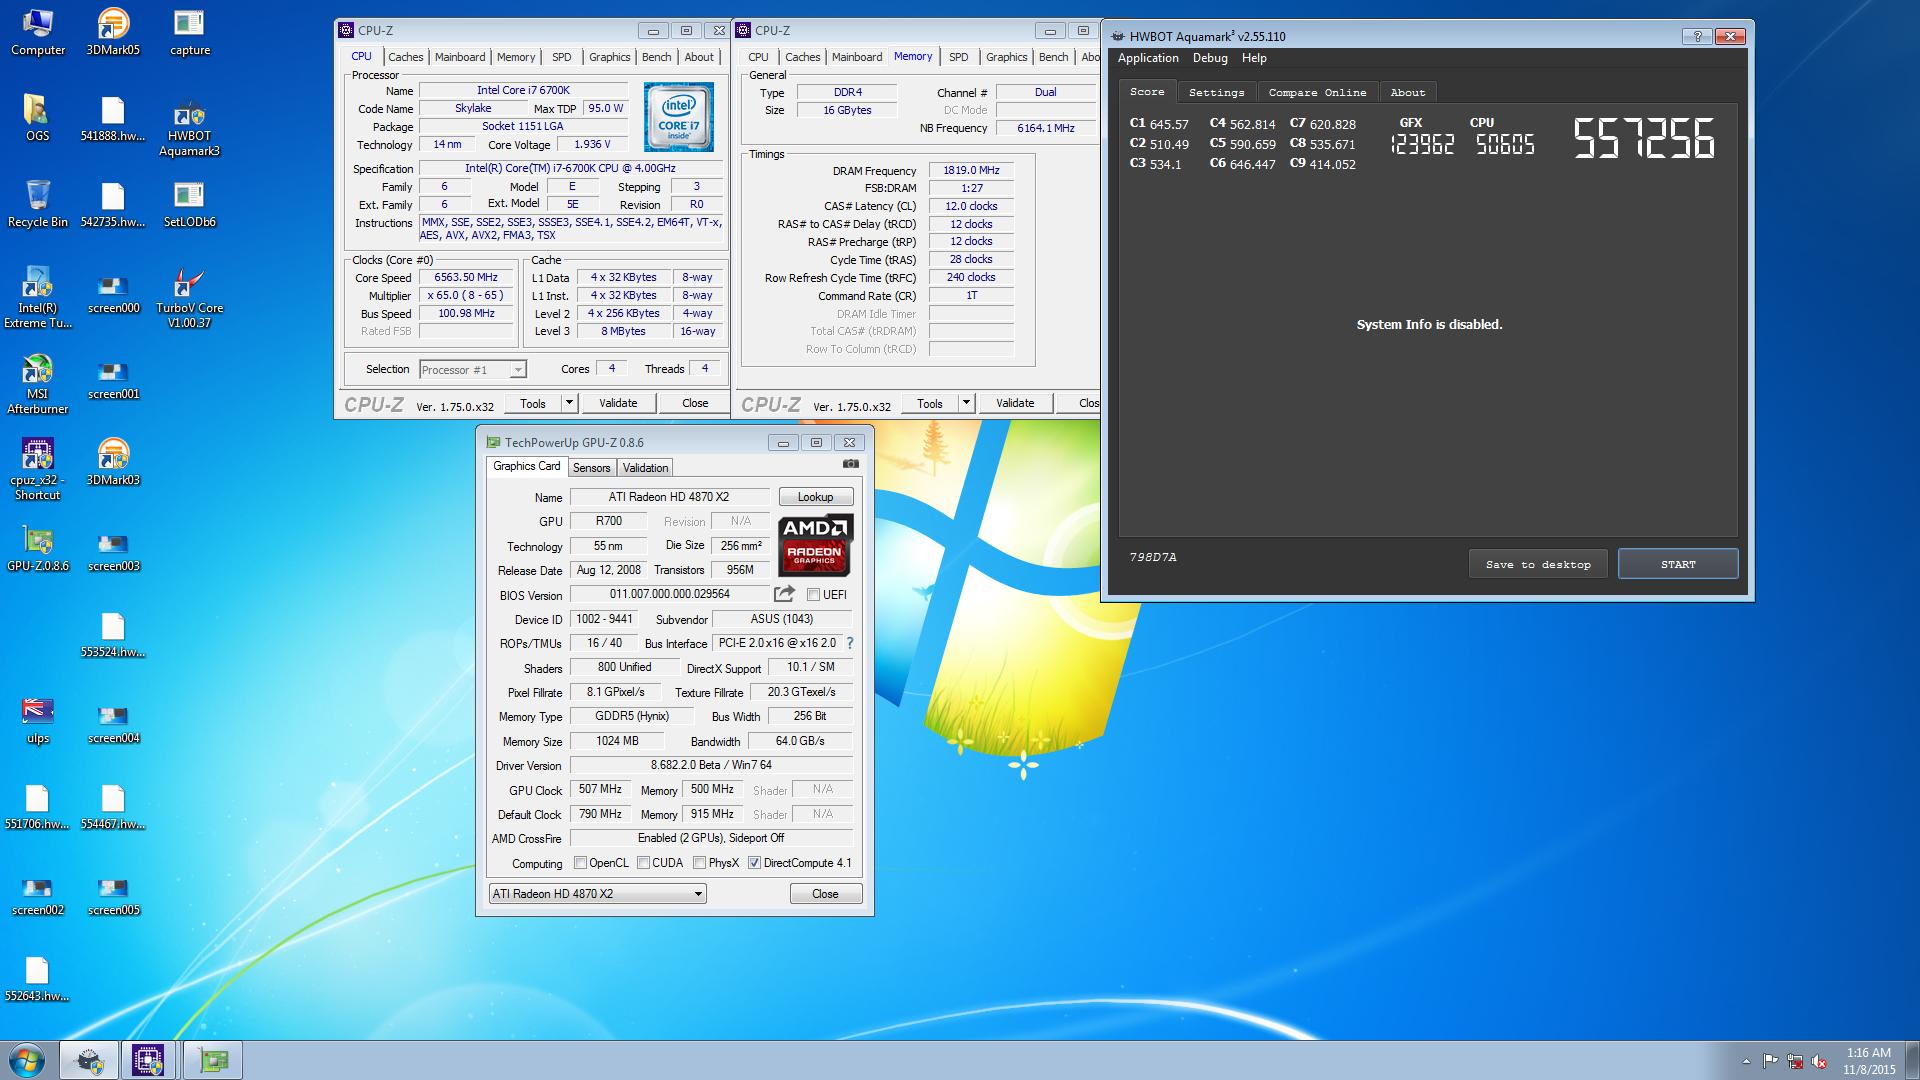This screenshot has width=1920, height=1080.
Task: Click Close button in left CPU-Z
Action: coord(695,403)
